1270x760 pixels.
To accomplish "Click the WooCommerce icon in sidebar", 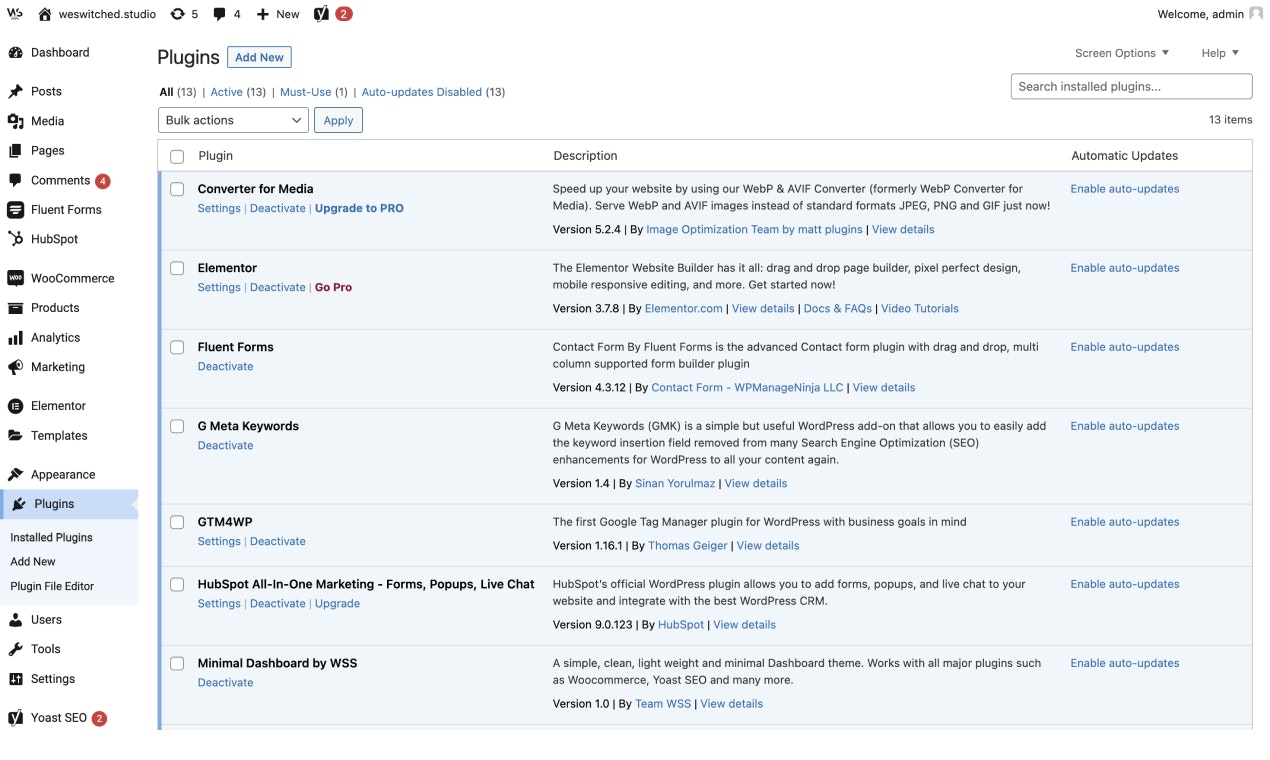I will 15,278.
